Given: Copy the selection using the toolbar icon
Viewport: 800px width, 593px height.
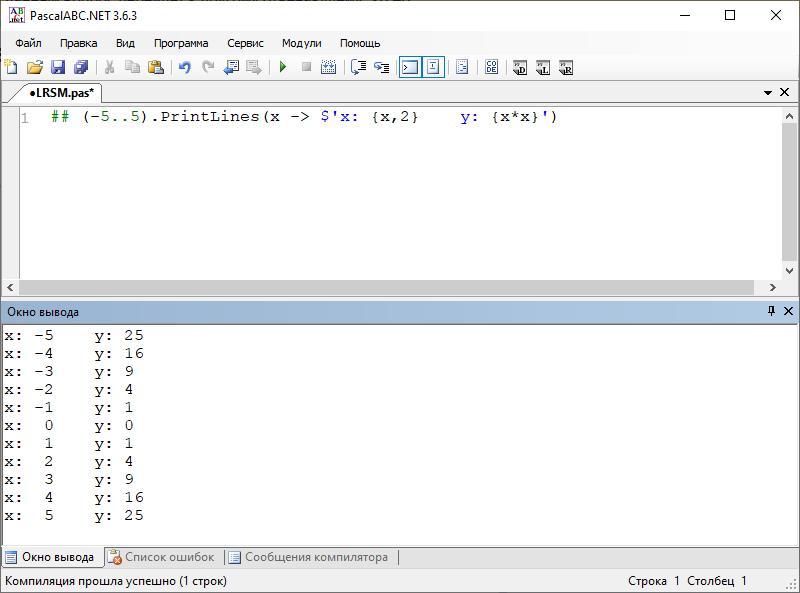Looking at the screenshot, I should pos(133,67).
